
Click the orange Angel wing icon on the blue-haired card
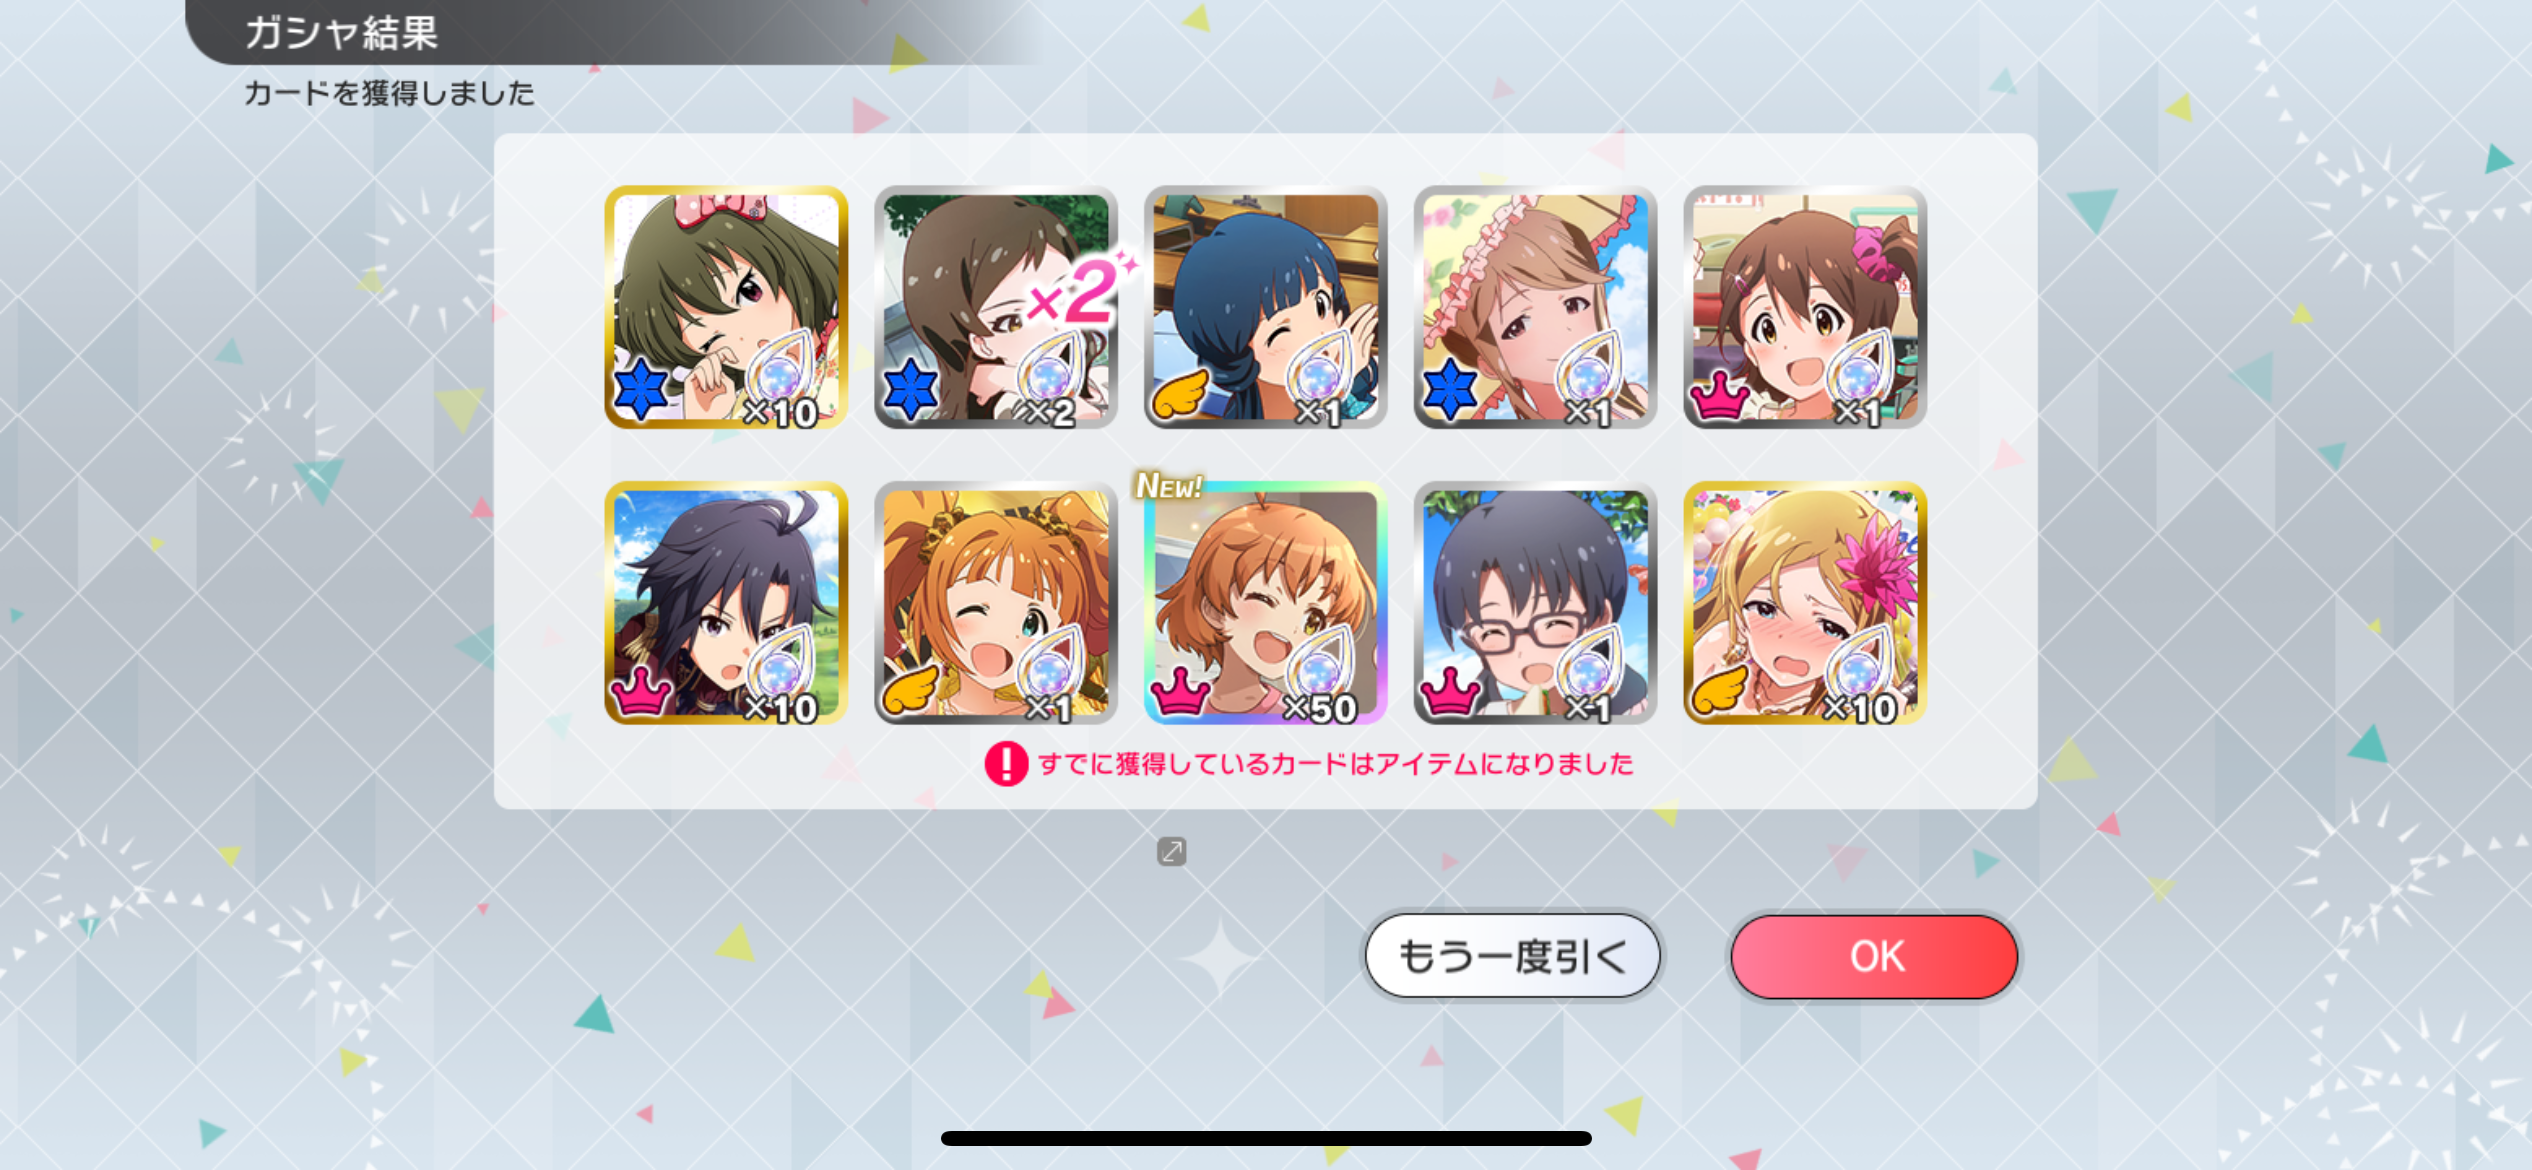pyautogui.click(x=1180, y=394)
